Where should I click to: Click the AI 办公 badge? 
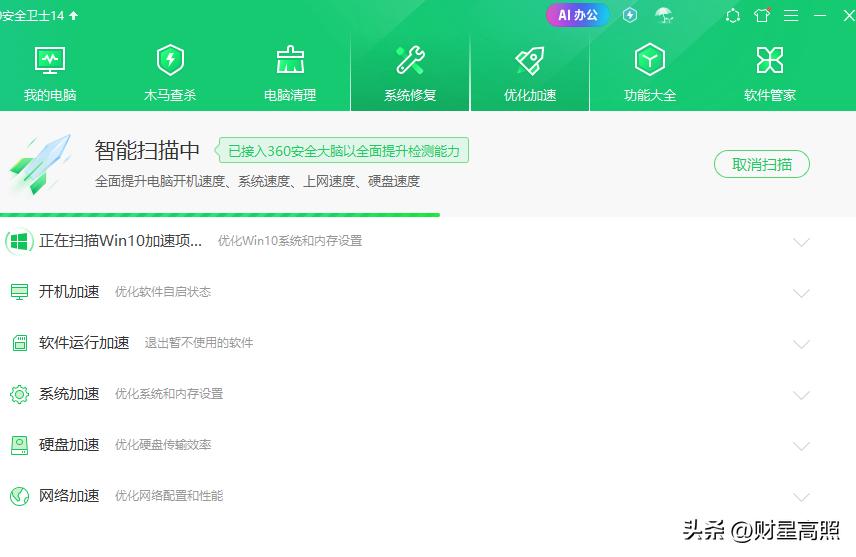578,15
